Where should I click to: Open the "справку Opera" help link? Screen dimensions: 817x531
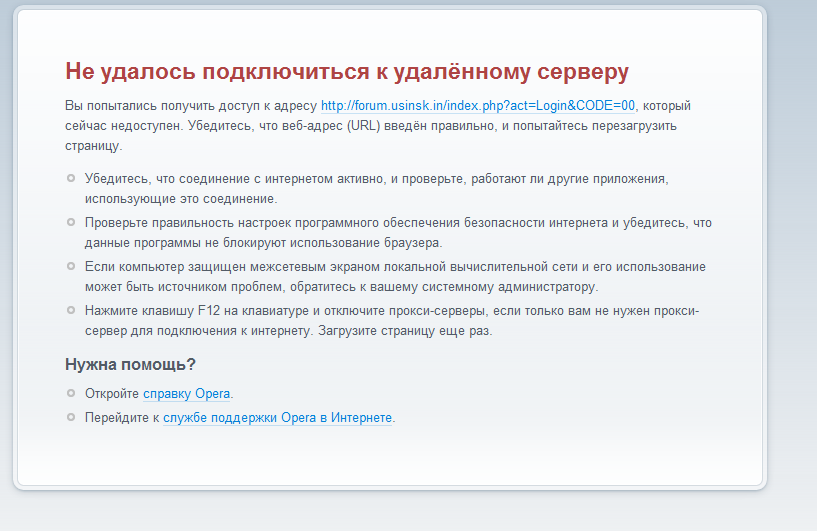[x=187, y=394]
